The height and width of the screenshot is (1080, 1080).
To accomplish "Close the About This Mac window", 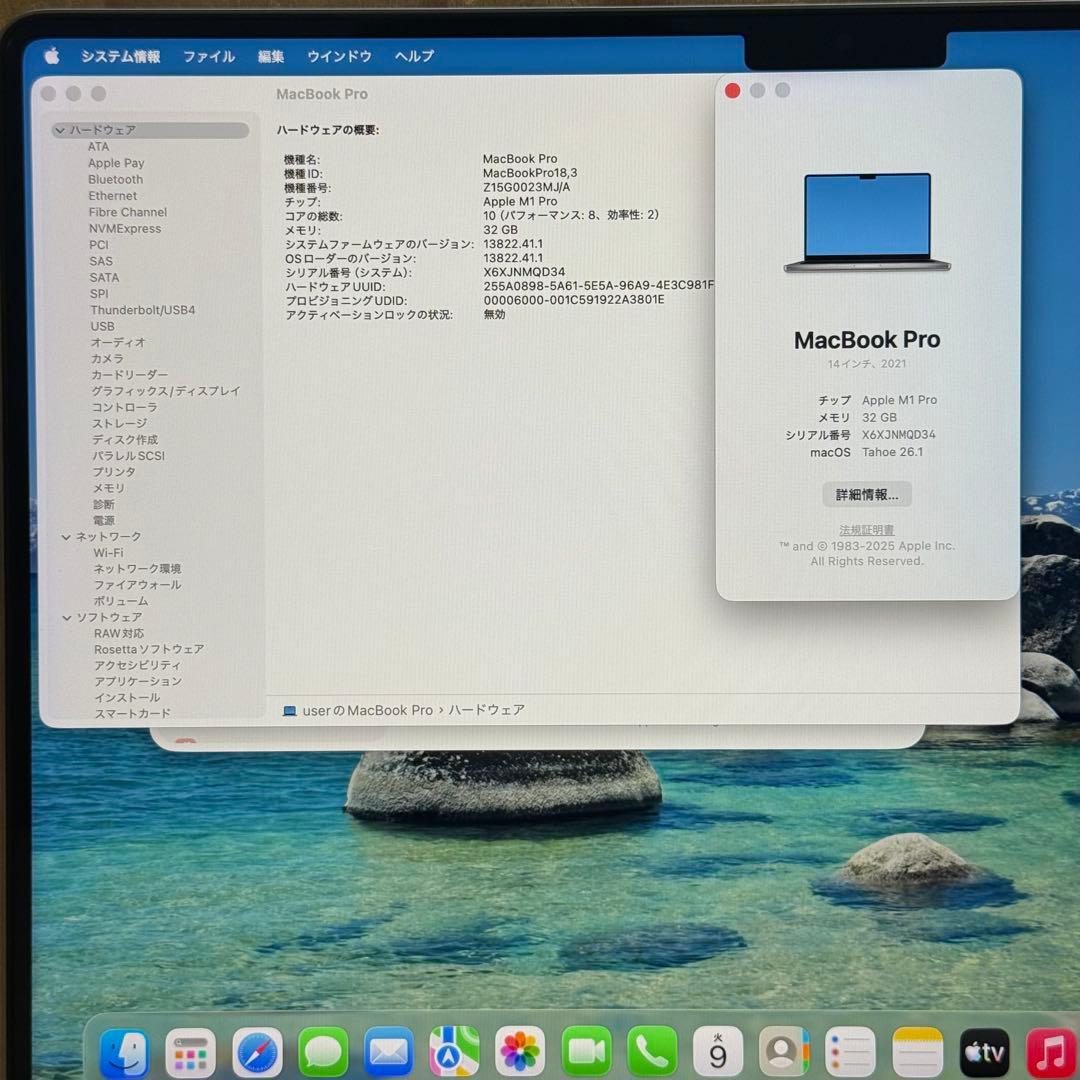I will (732, 91).
